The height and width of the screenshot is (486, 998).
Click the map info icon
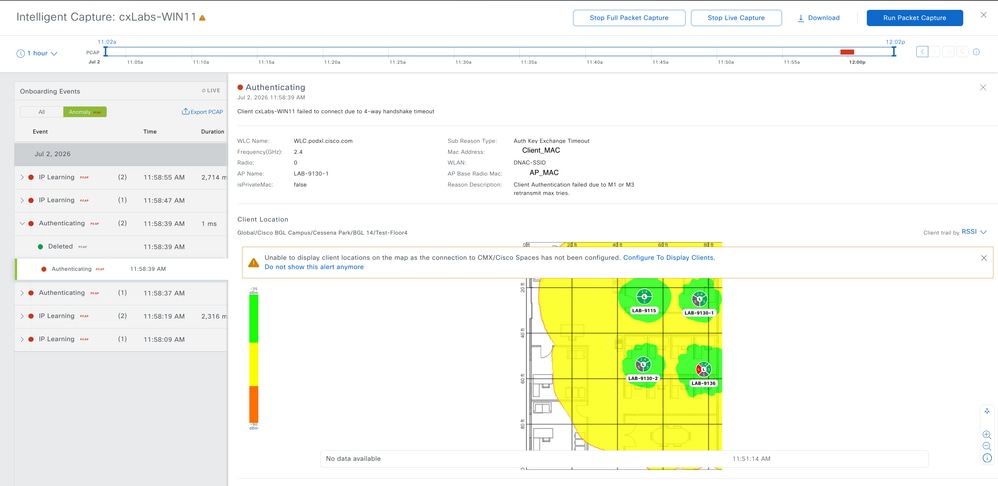coord(987,457)
